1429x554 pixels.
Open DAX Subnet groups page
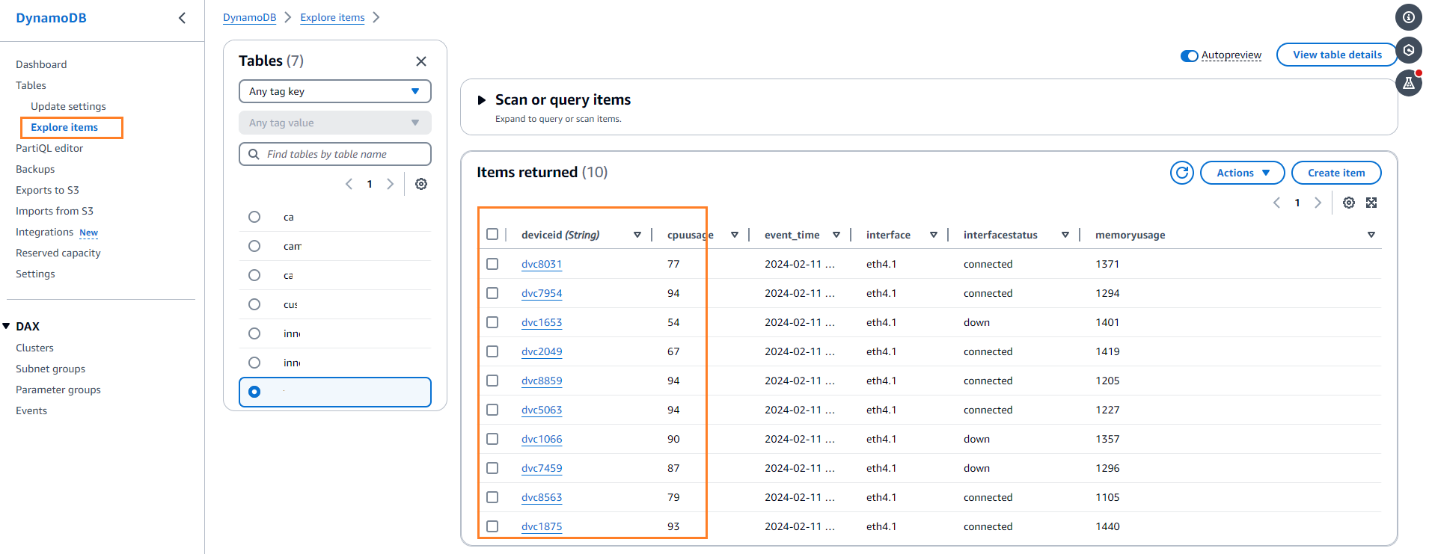[51, 369]
